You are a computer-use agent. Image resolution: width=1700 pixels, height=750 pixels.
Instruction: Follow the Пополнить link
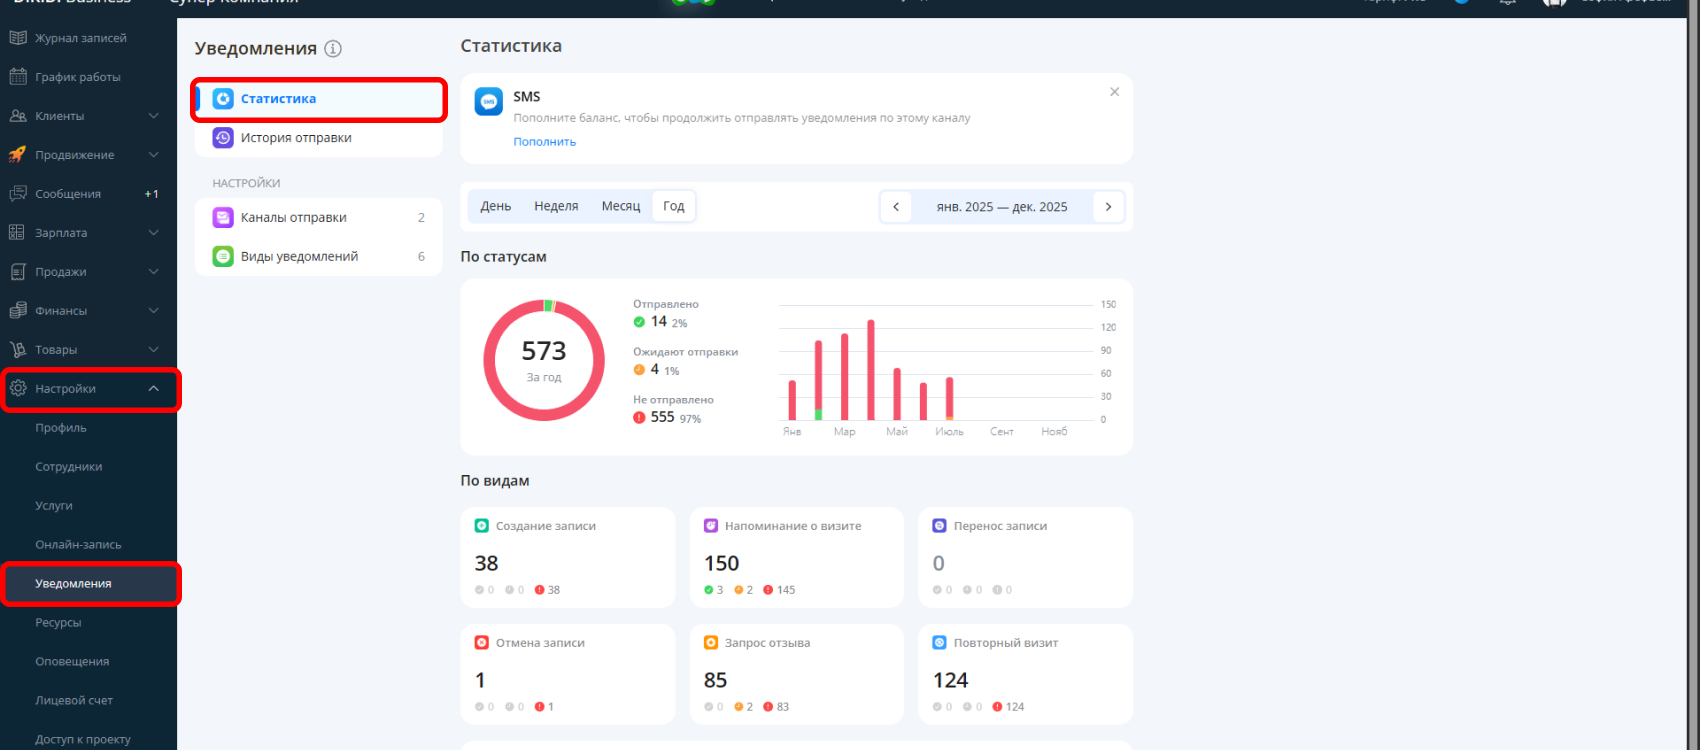[545, 142]
